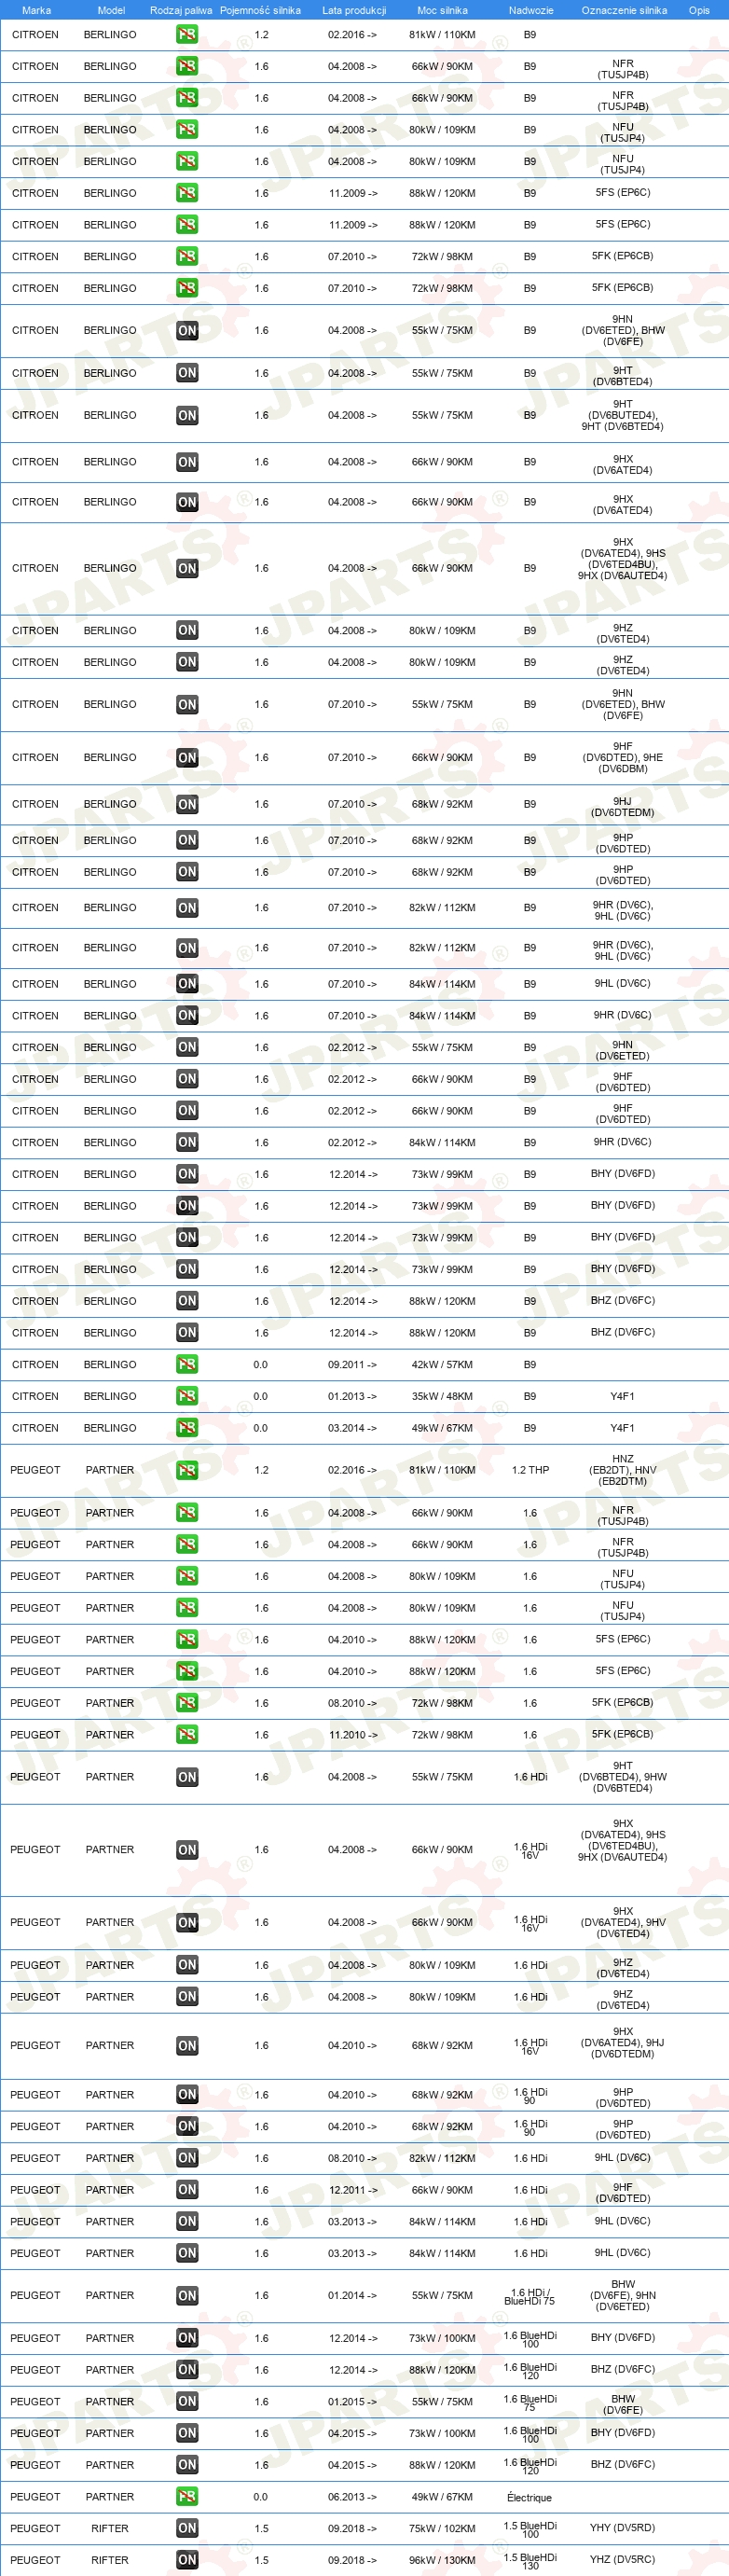Click fuel icon in Citroen 03.2014 49kW row
The height and width of the screenshot is (2576, 729).
[187, 1428]
